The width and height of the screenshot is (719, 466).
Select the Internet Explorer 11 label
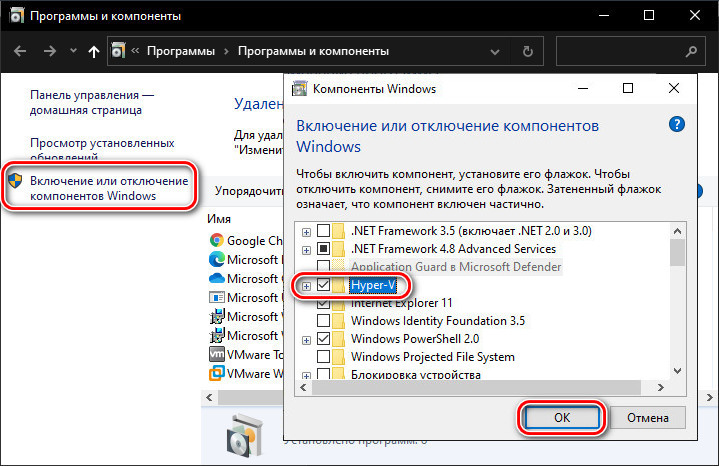[402, 303]
